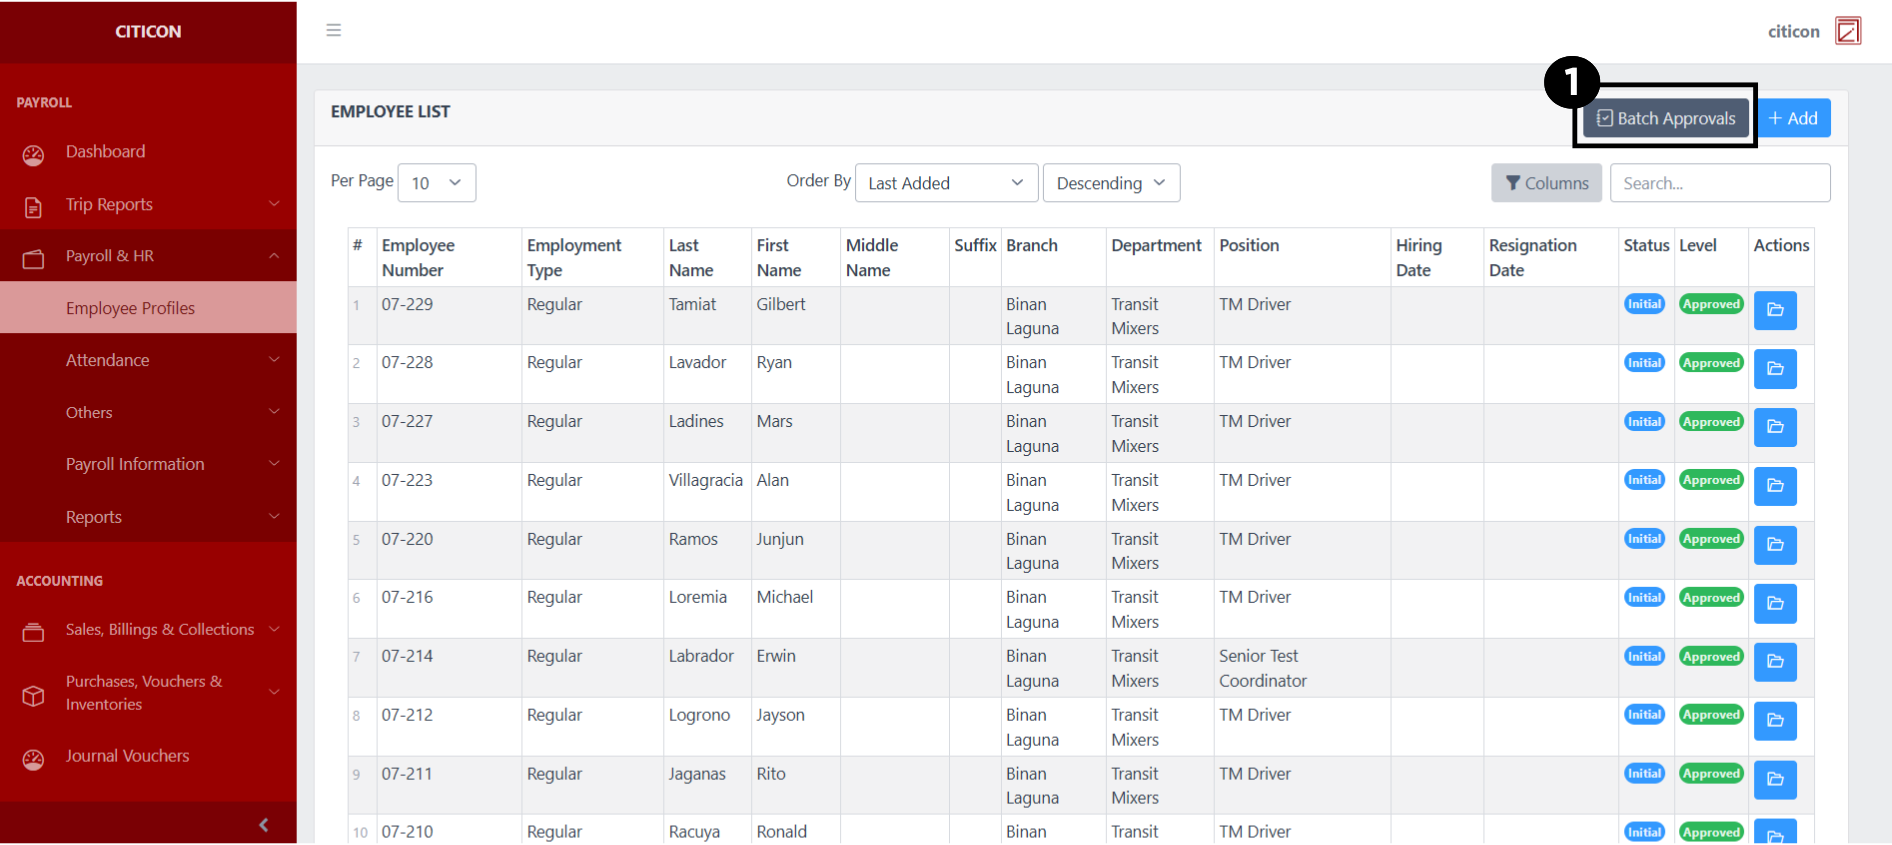
Task: Select Employee Profiles in the sidebar
Action: (x=130, y=308)
